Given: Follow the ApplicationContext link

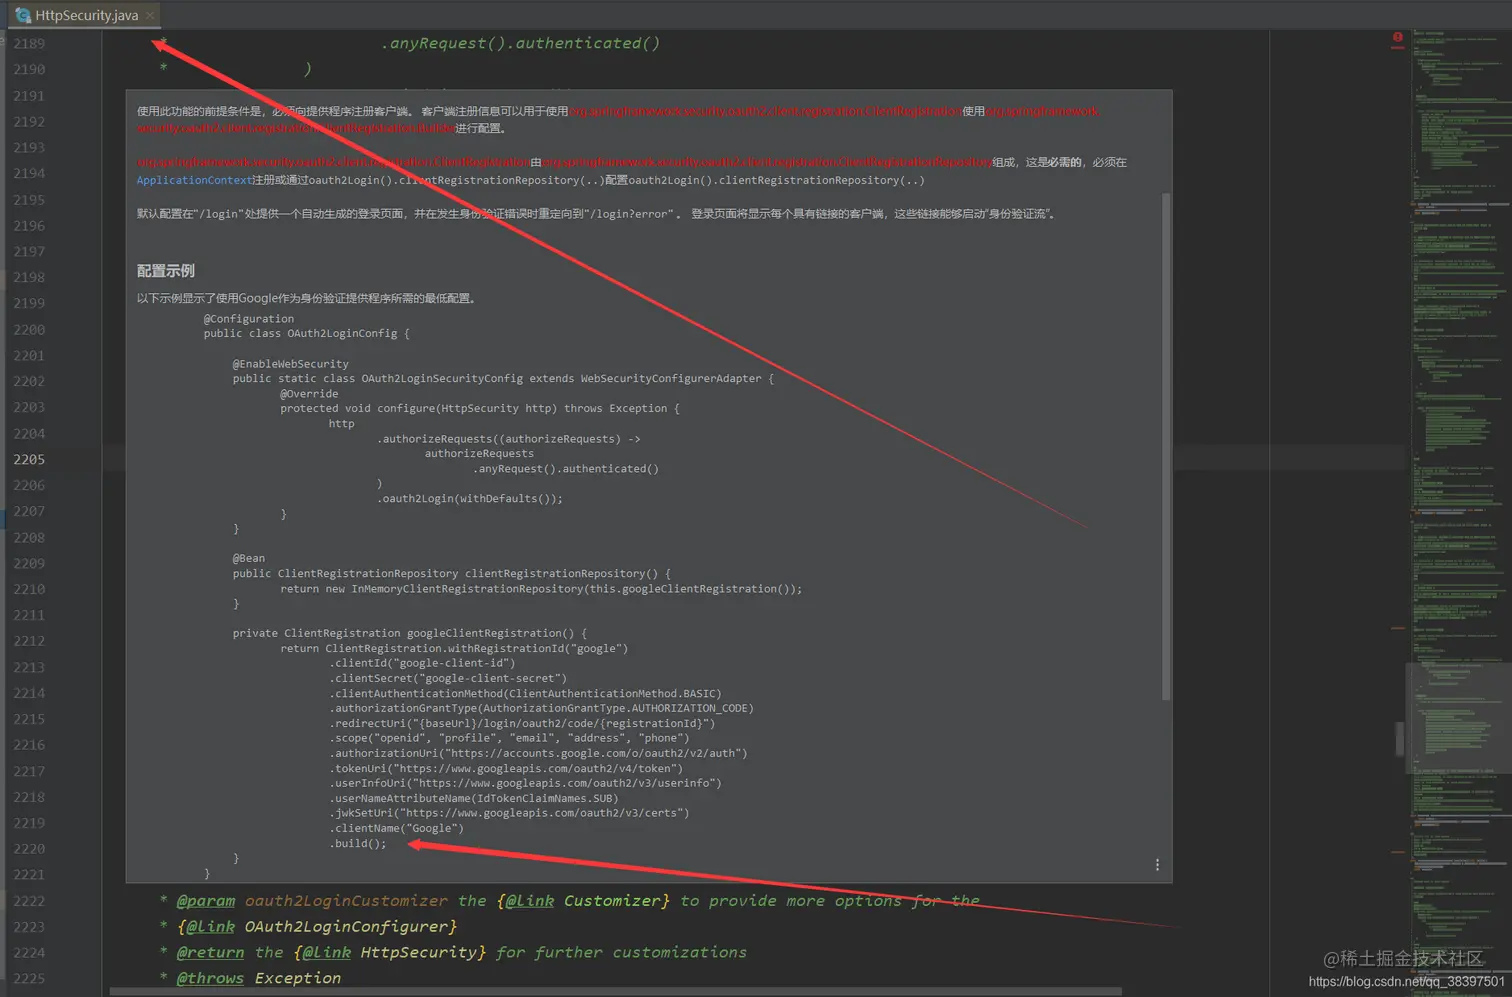Looking at the screenshot, I should click(x=194, y=180).
